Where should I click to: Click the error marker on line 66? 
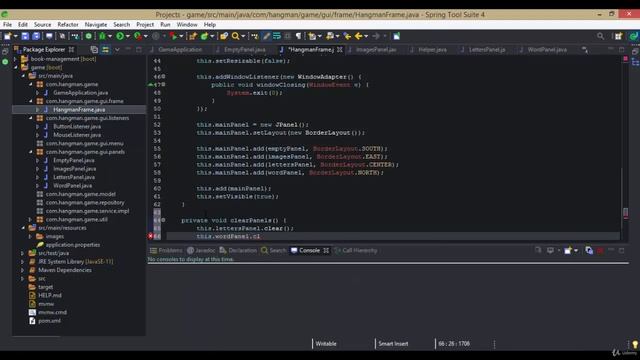click(x=151, y=236)
